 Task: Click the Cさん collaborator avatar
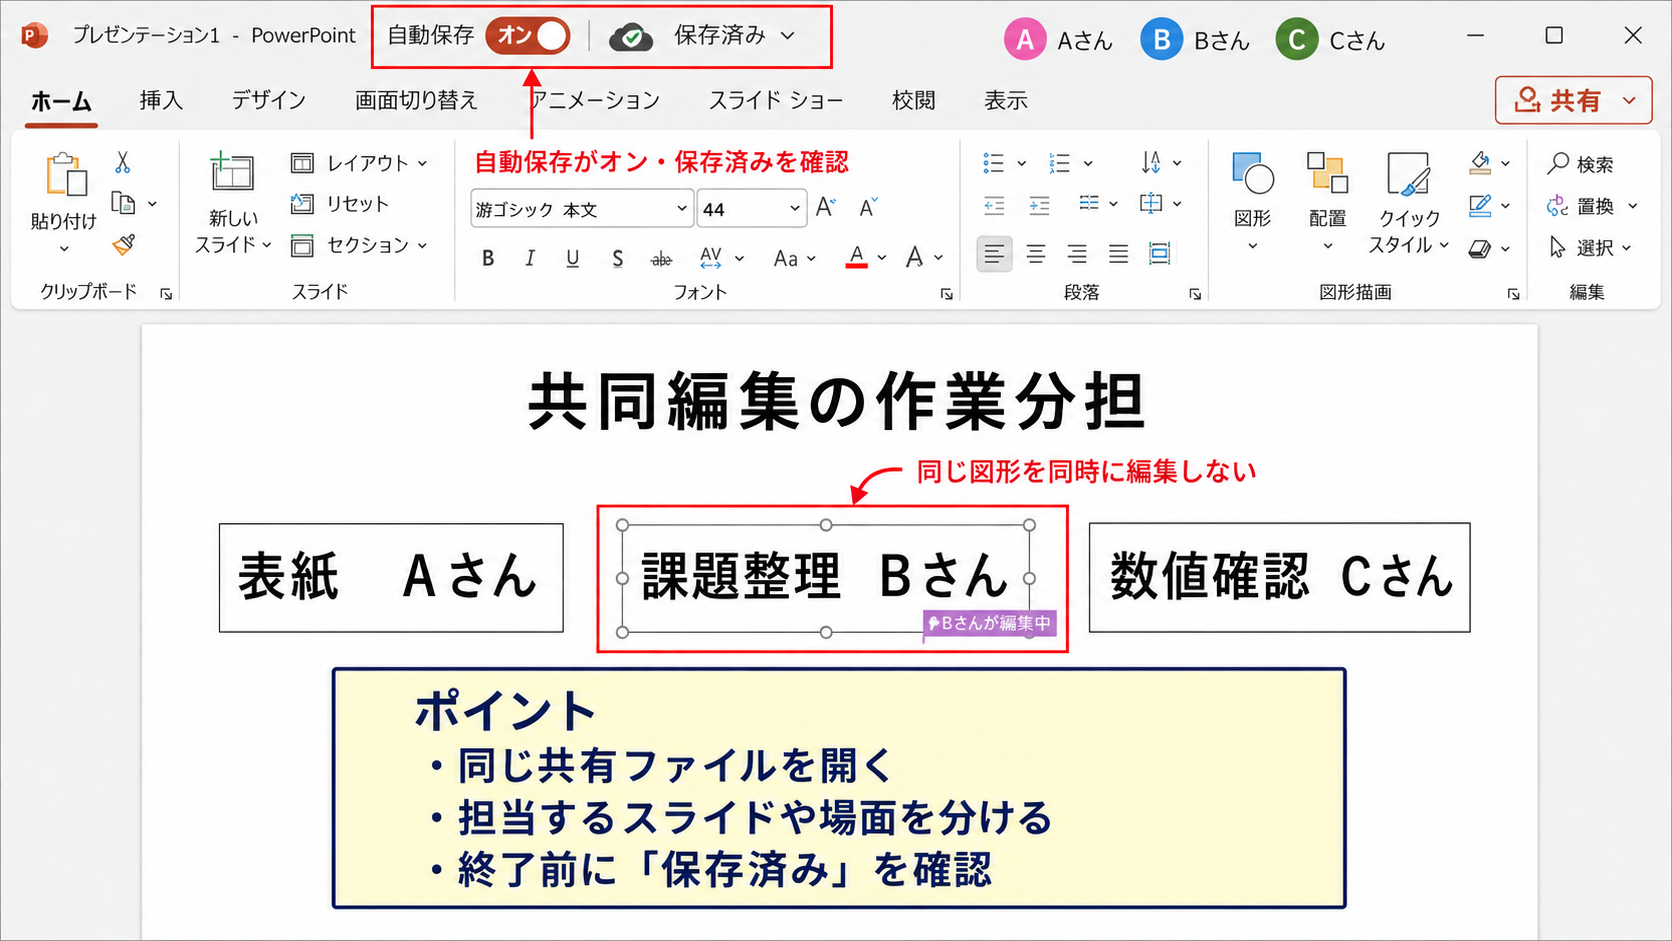click(x=1296, y=40)
